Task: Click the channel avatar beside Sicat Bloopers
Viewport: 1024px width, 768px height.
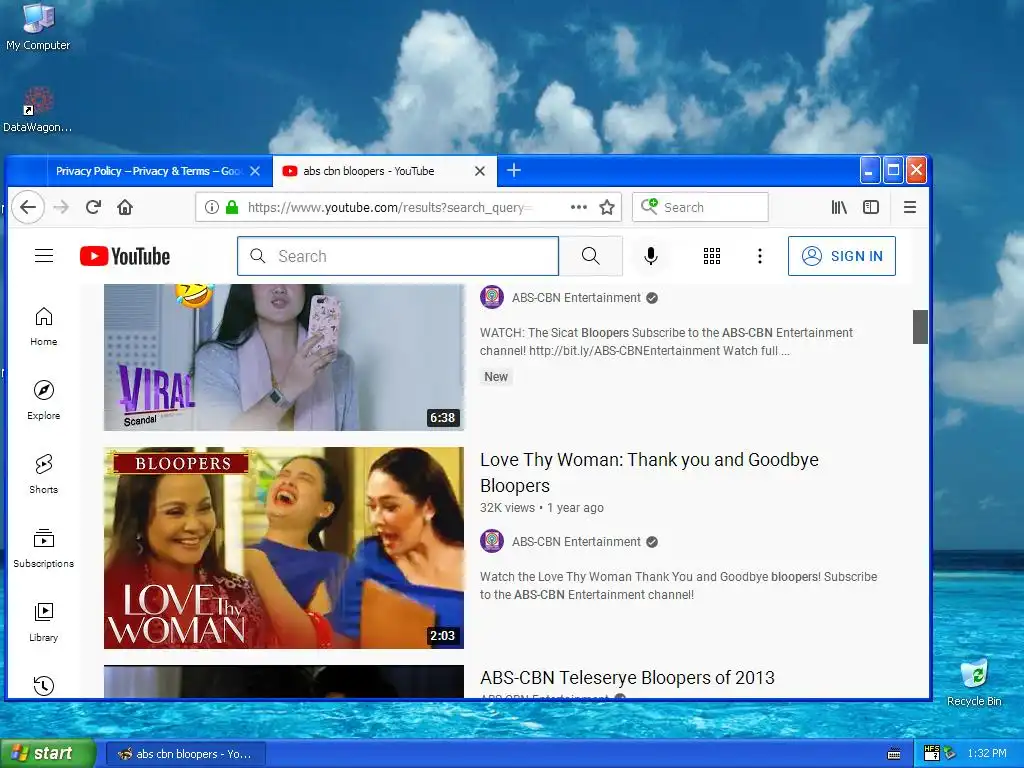Action: pos(492,298)
